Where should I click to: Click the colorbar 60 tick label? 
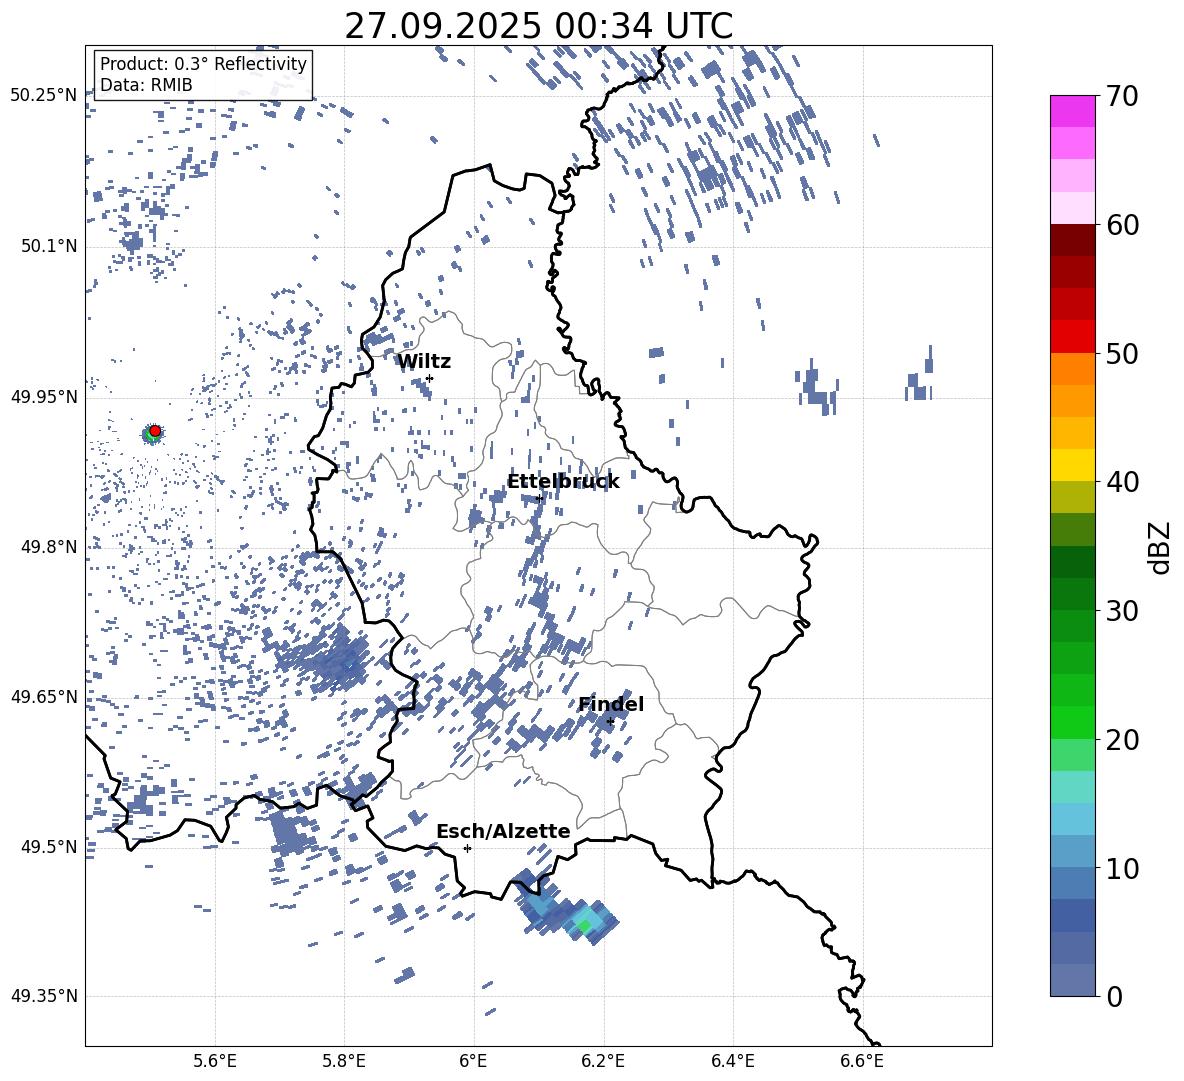coord(1122,224)
